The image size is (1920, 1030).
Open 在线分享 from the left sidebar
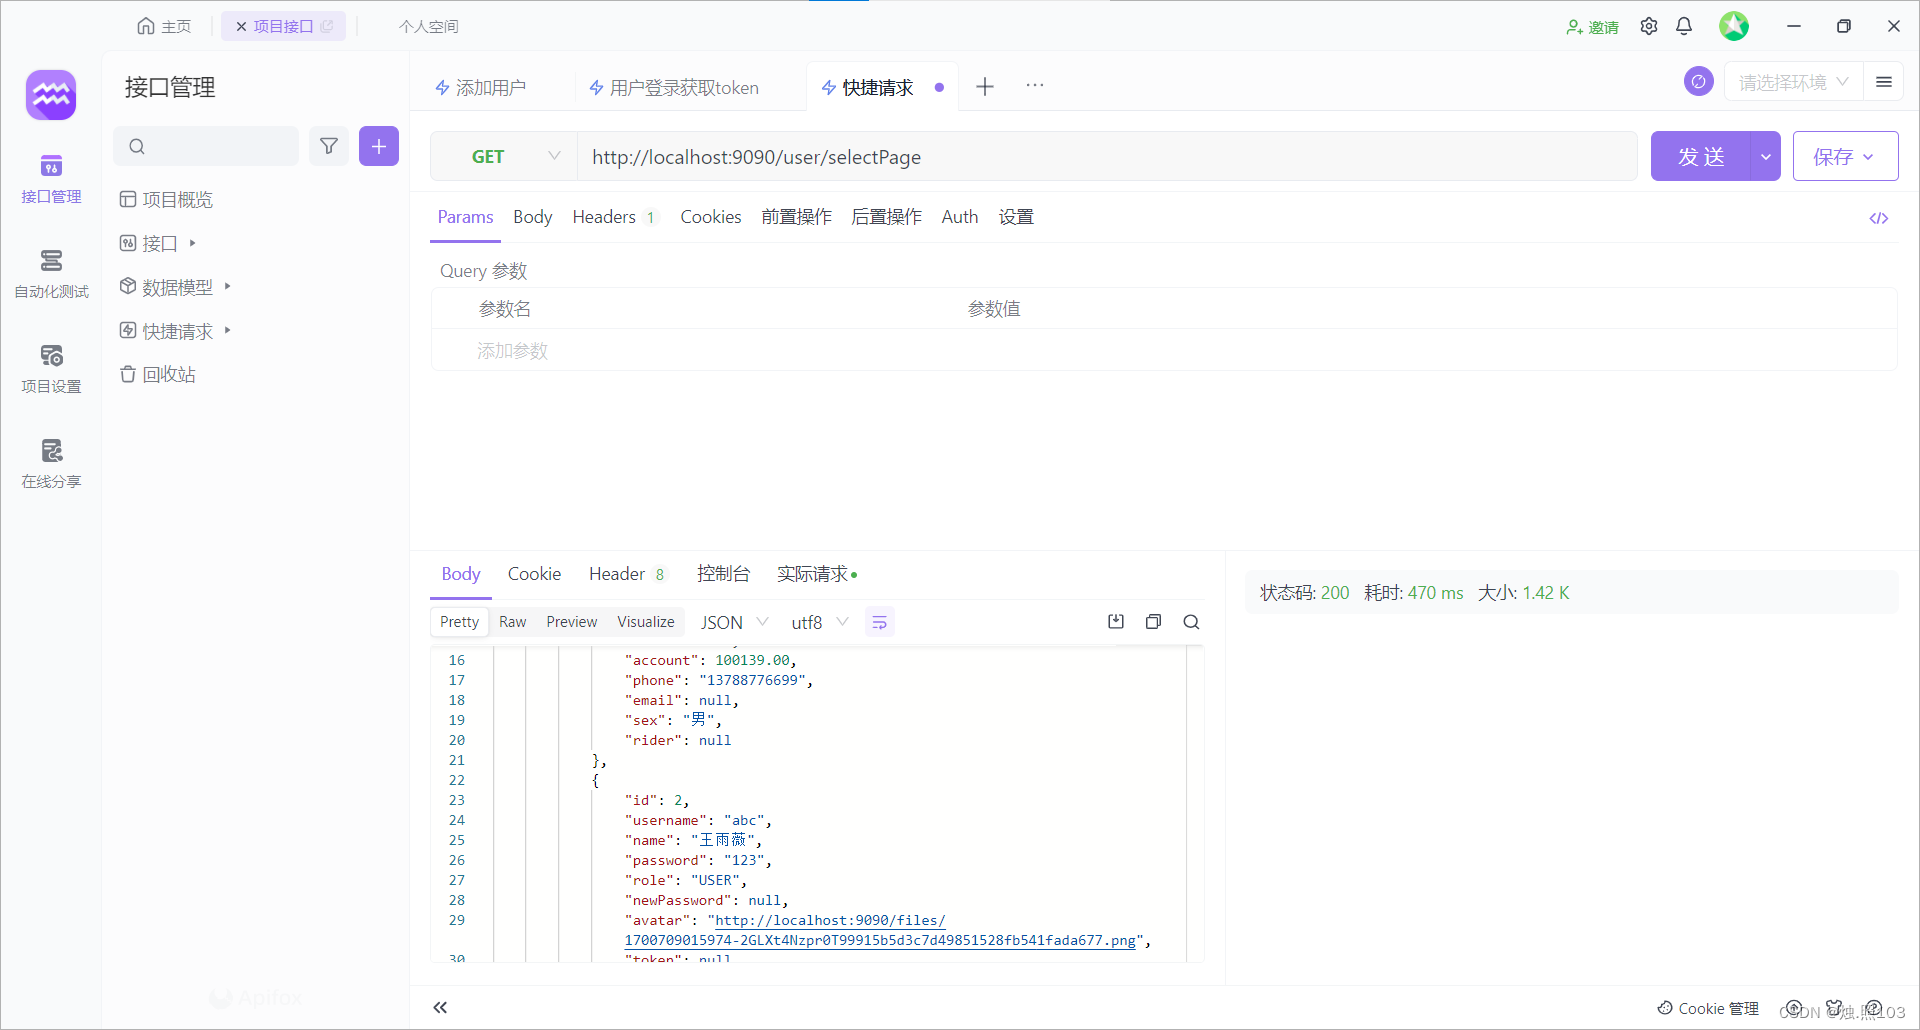tap(51, 462)
